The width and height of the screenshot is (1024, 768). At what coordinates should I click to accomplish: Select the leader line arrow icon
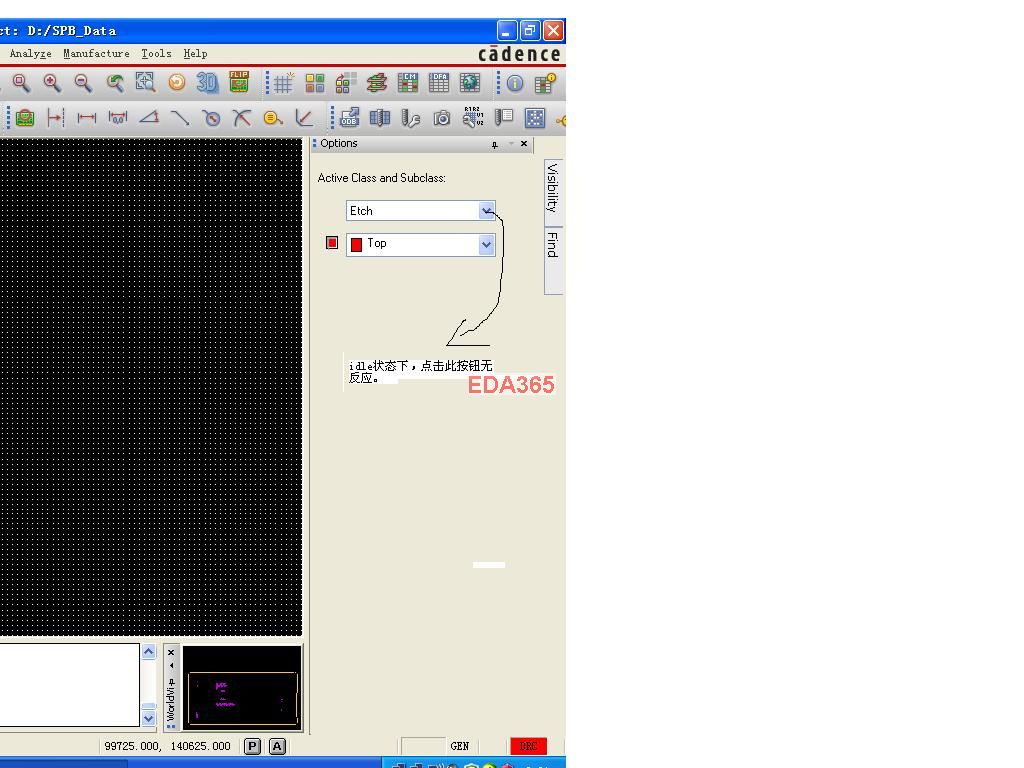(x=180, y=118)
